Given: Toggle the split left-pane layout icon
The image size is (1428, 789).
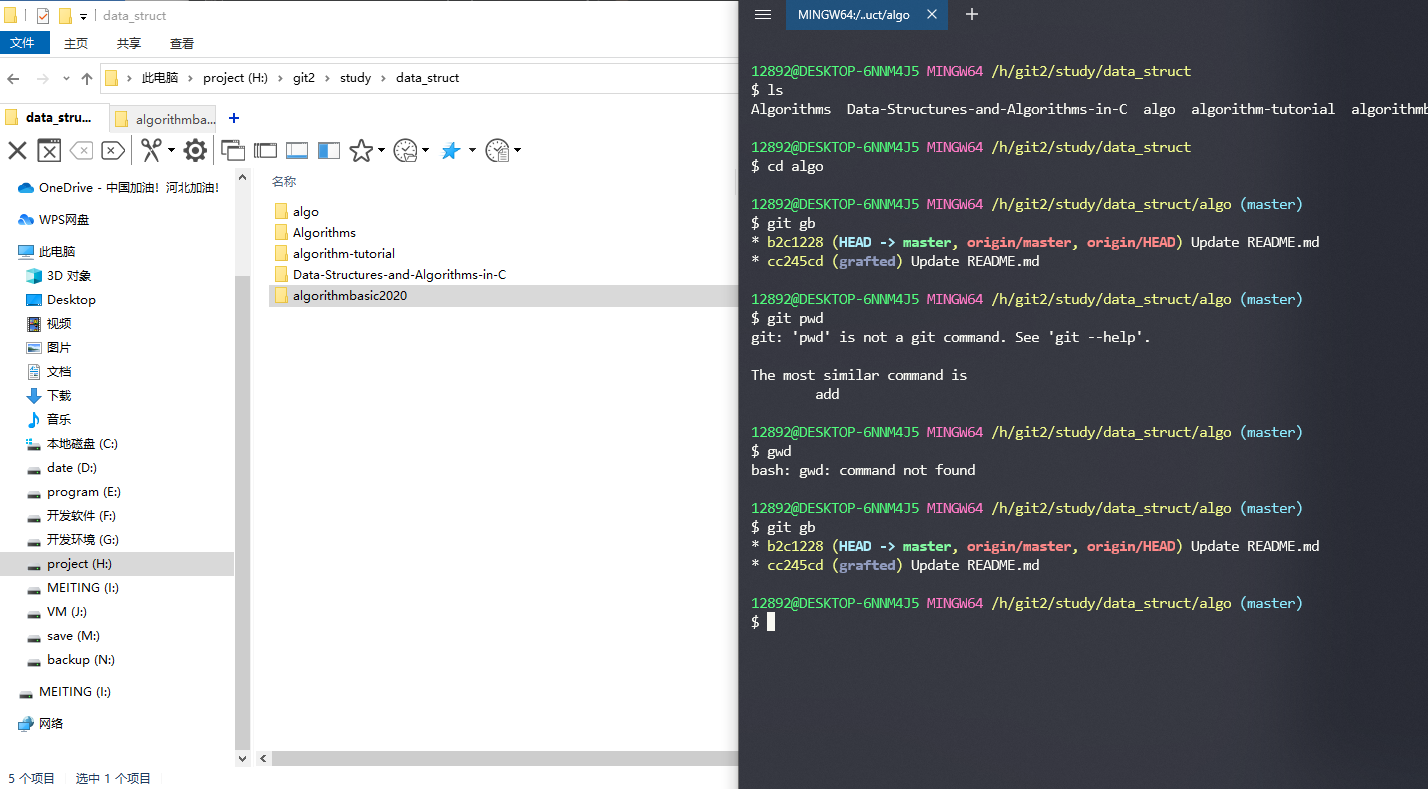Looking at the screenshot, I should click(x=329, y=150).
